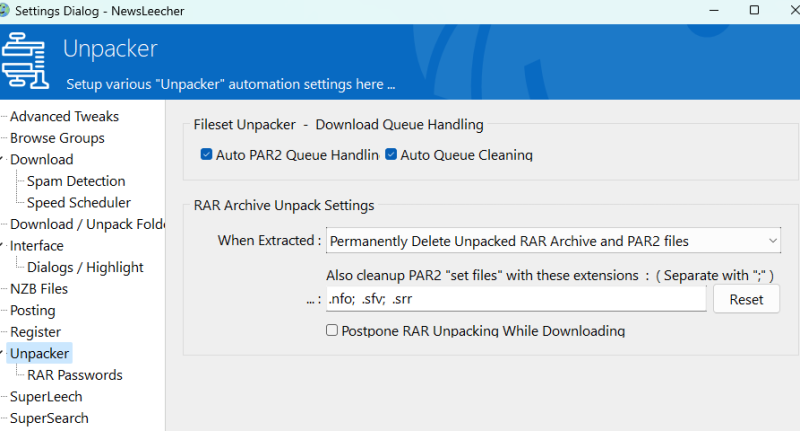Collapse the Download tree node
Viewport: 800px width, 431px height.
coord(3,160)
